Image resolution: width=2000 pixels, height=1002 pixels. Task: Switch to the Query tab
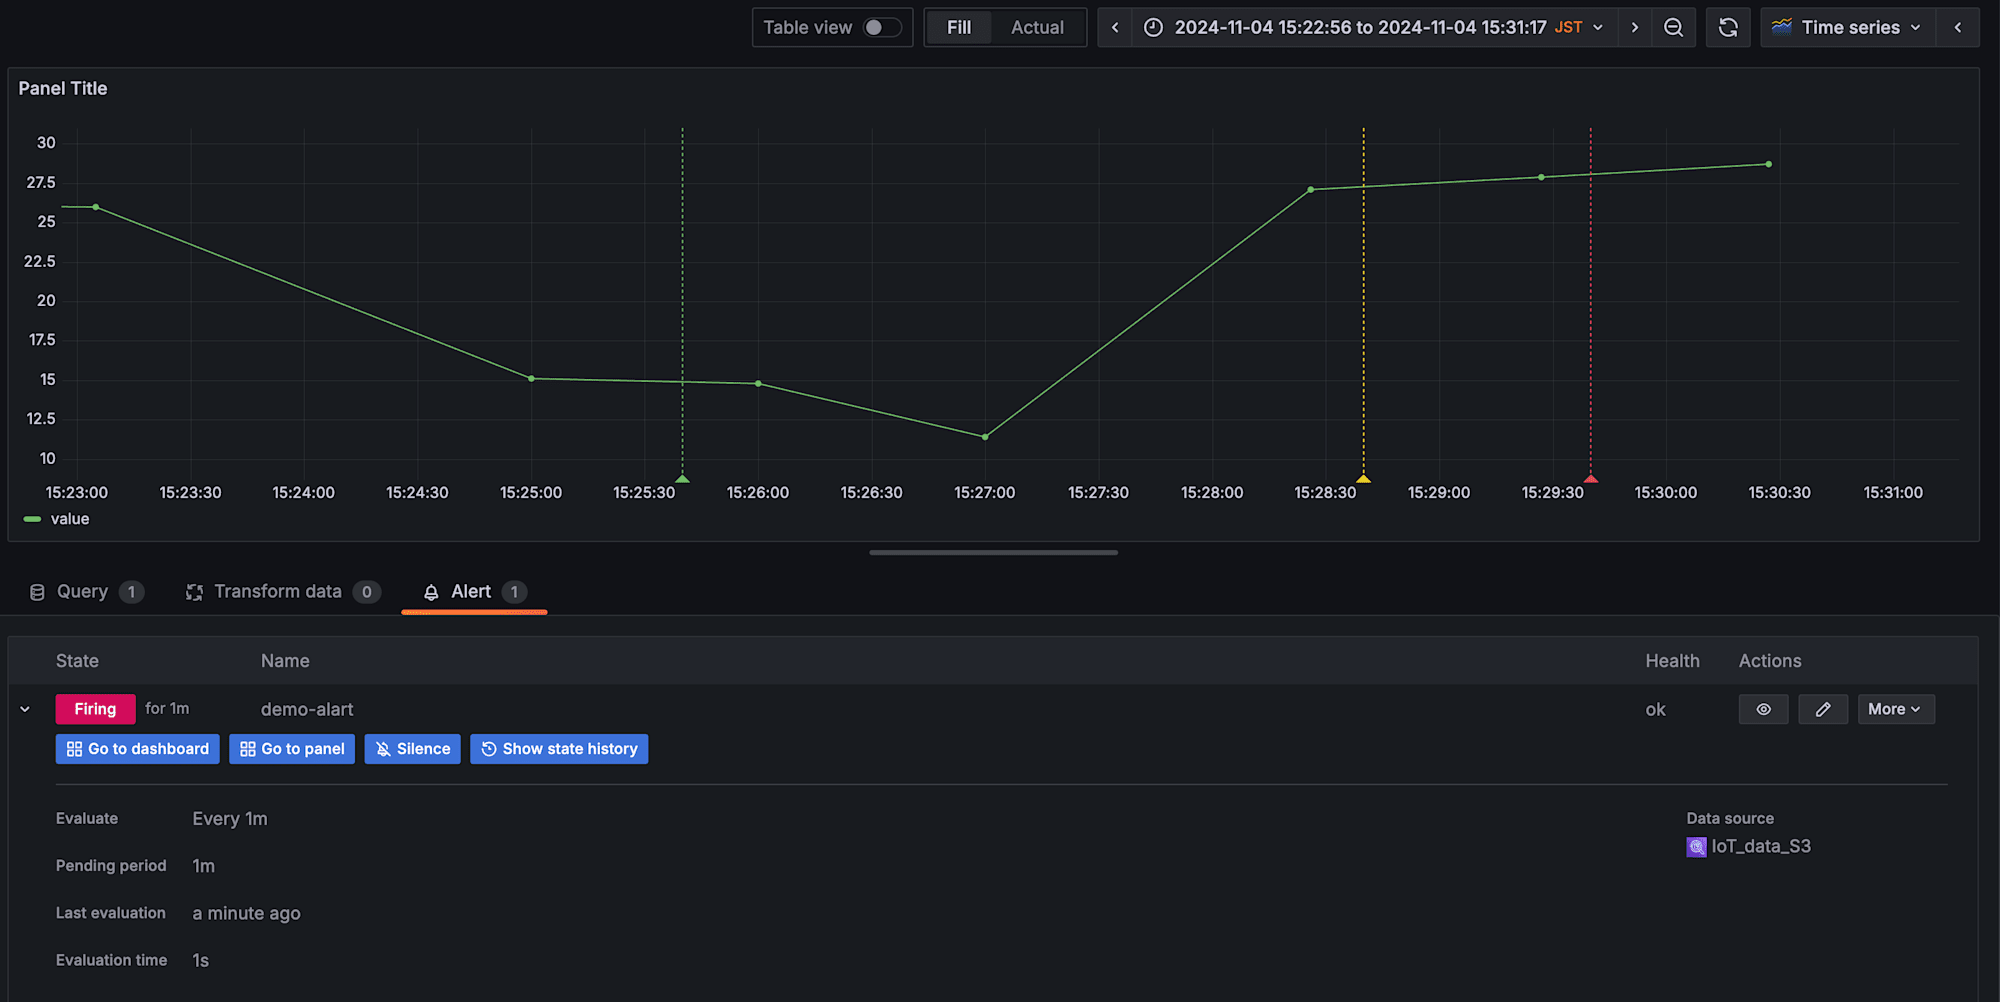[86, 592]
